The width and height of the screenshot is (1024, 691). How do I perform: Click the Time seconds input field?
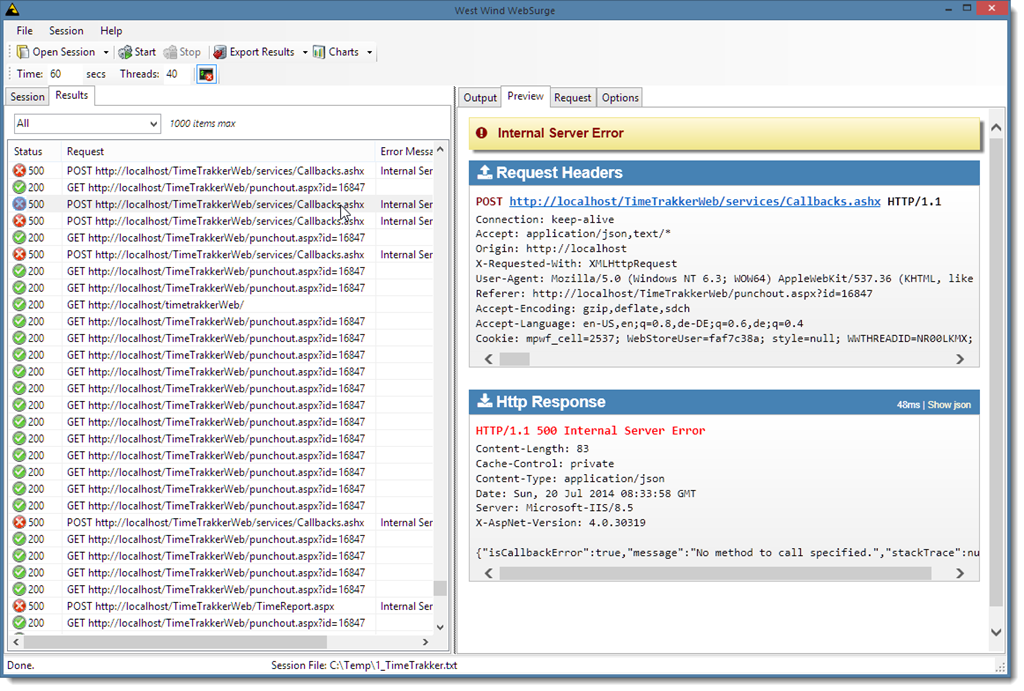pos(65,74)
